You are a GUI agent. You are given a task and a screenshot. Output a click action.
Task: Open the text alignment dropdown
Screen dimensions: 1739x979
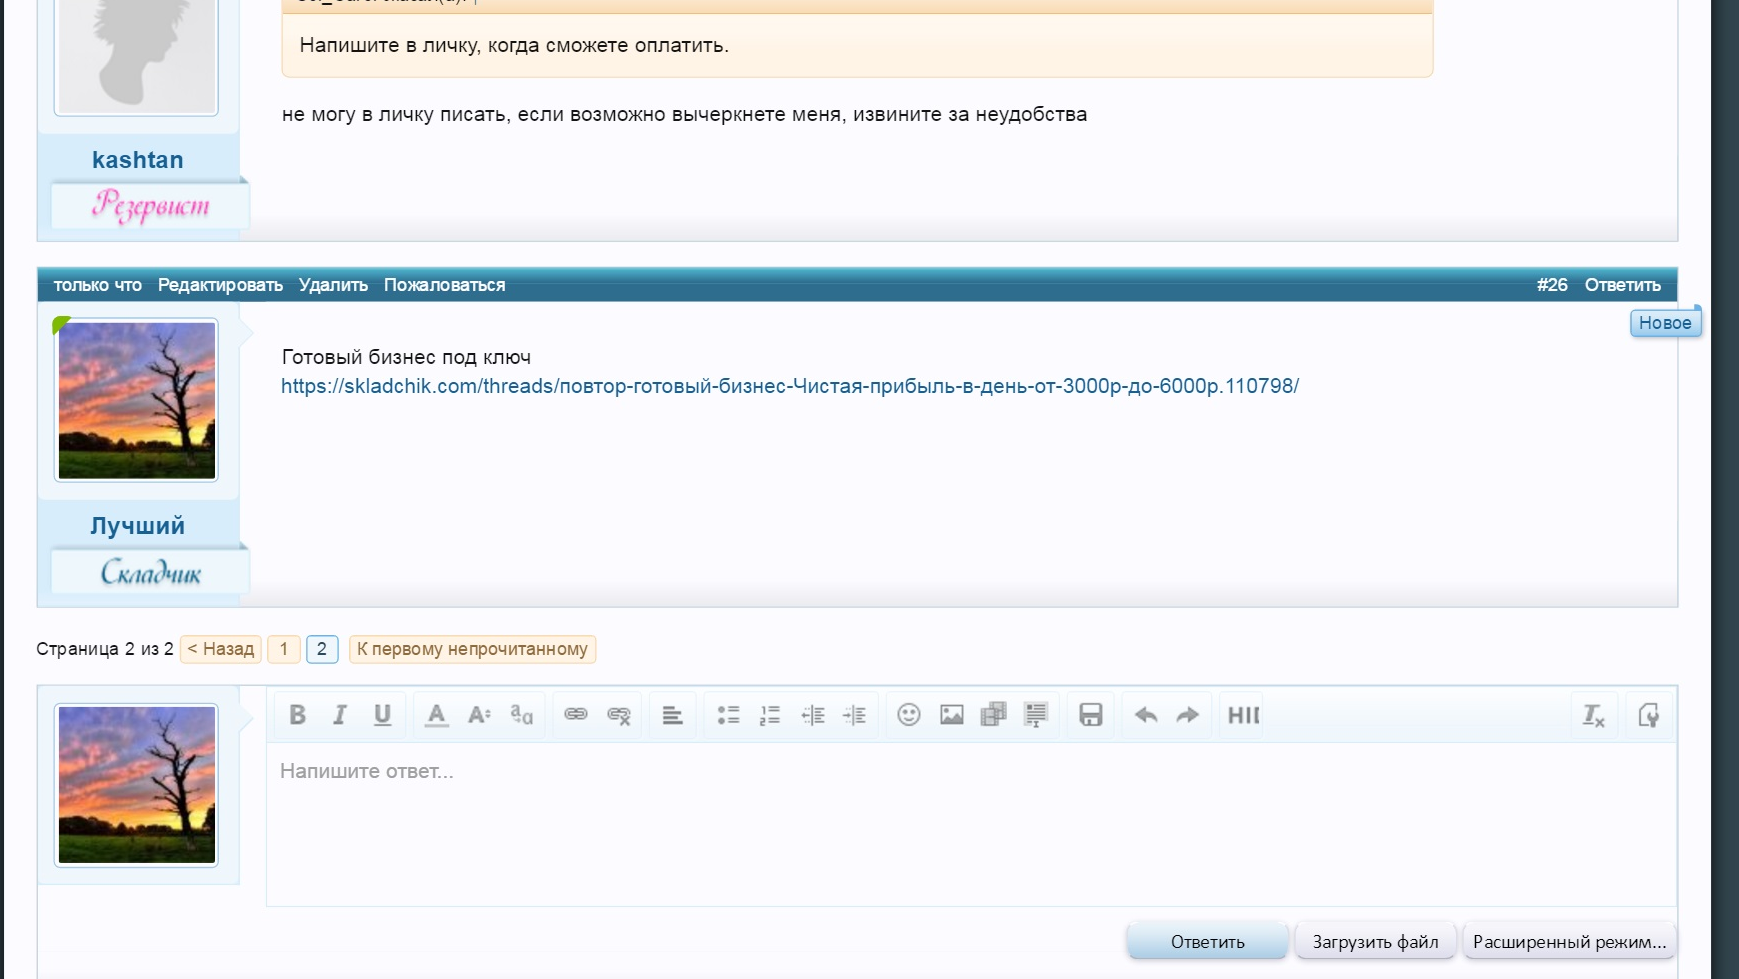(x=672, y=715)
